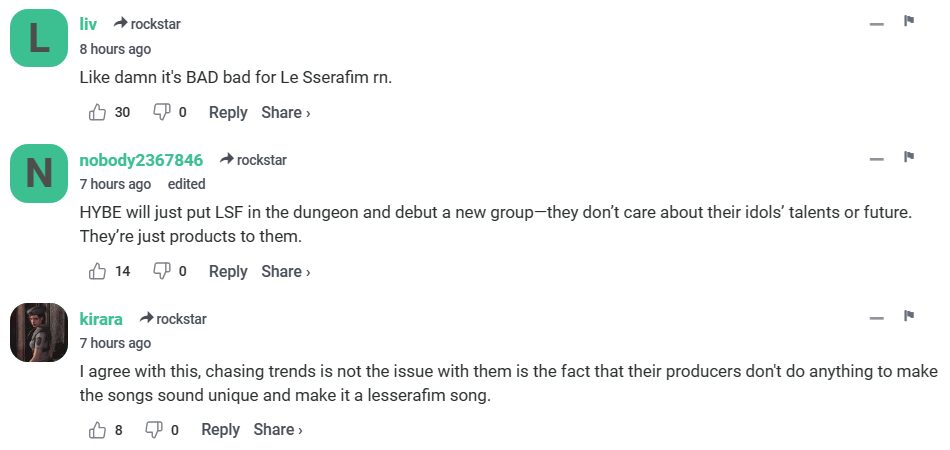Reply to nobody2367846's comment
Screen dimensions: 950x450
pyautogui.click(x=227, y=271)
